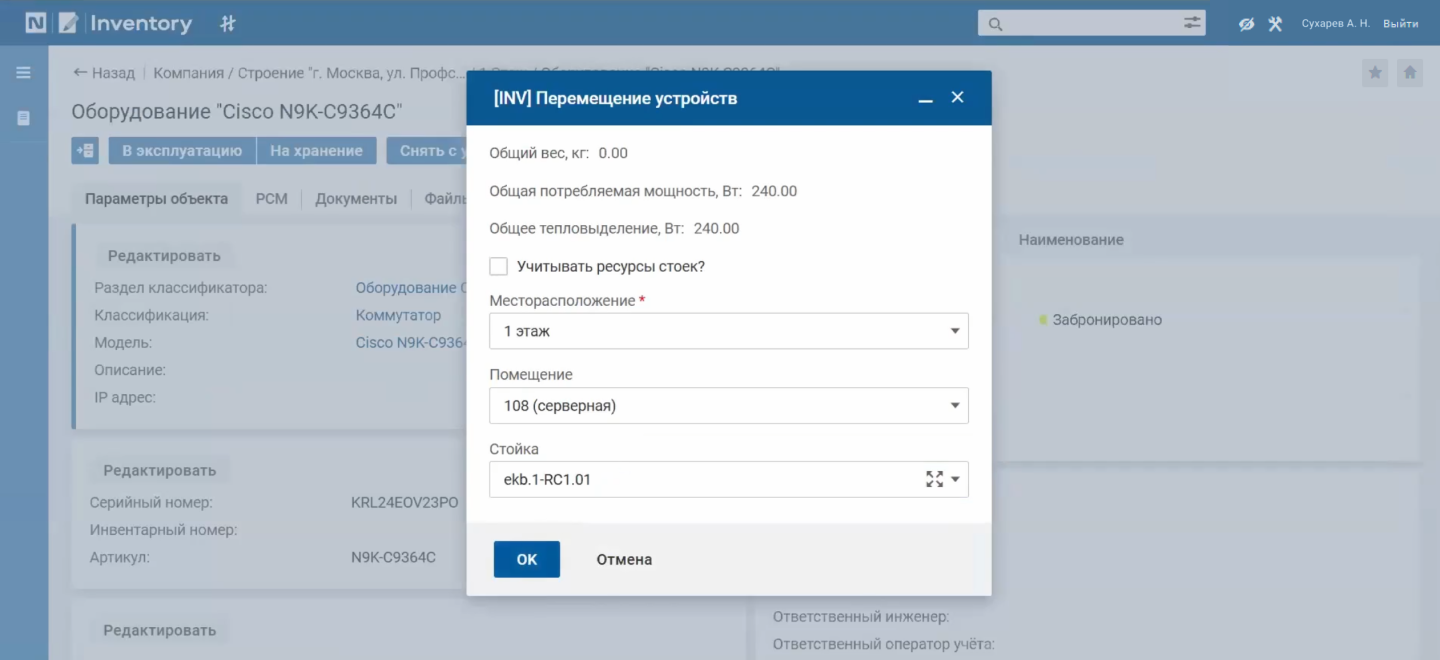Add page to favorites with star icon
Image resolution: width=1440 pixels, height=660 pixels.
[x=1375, y=73]
